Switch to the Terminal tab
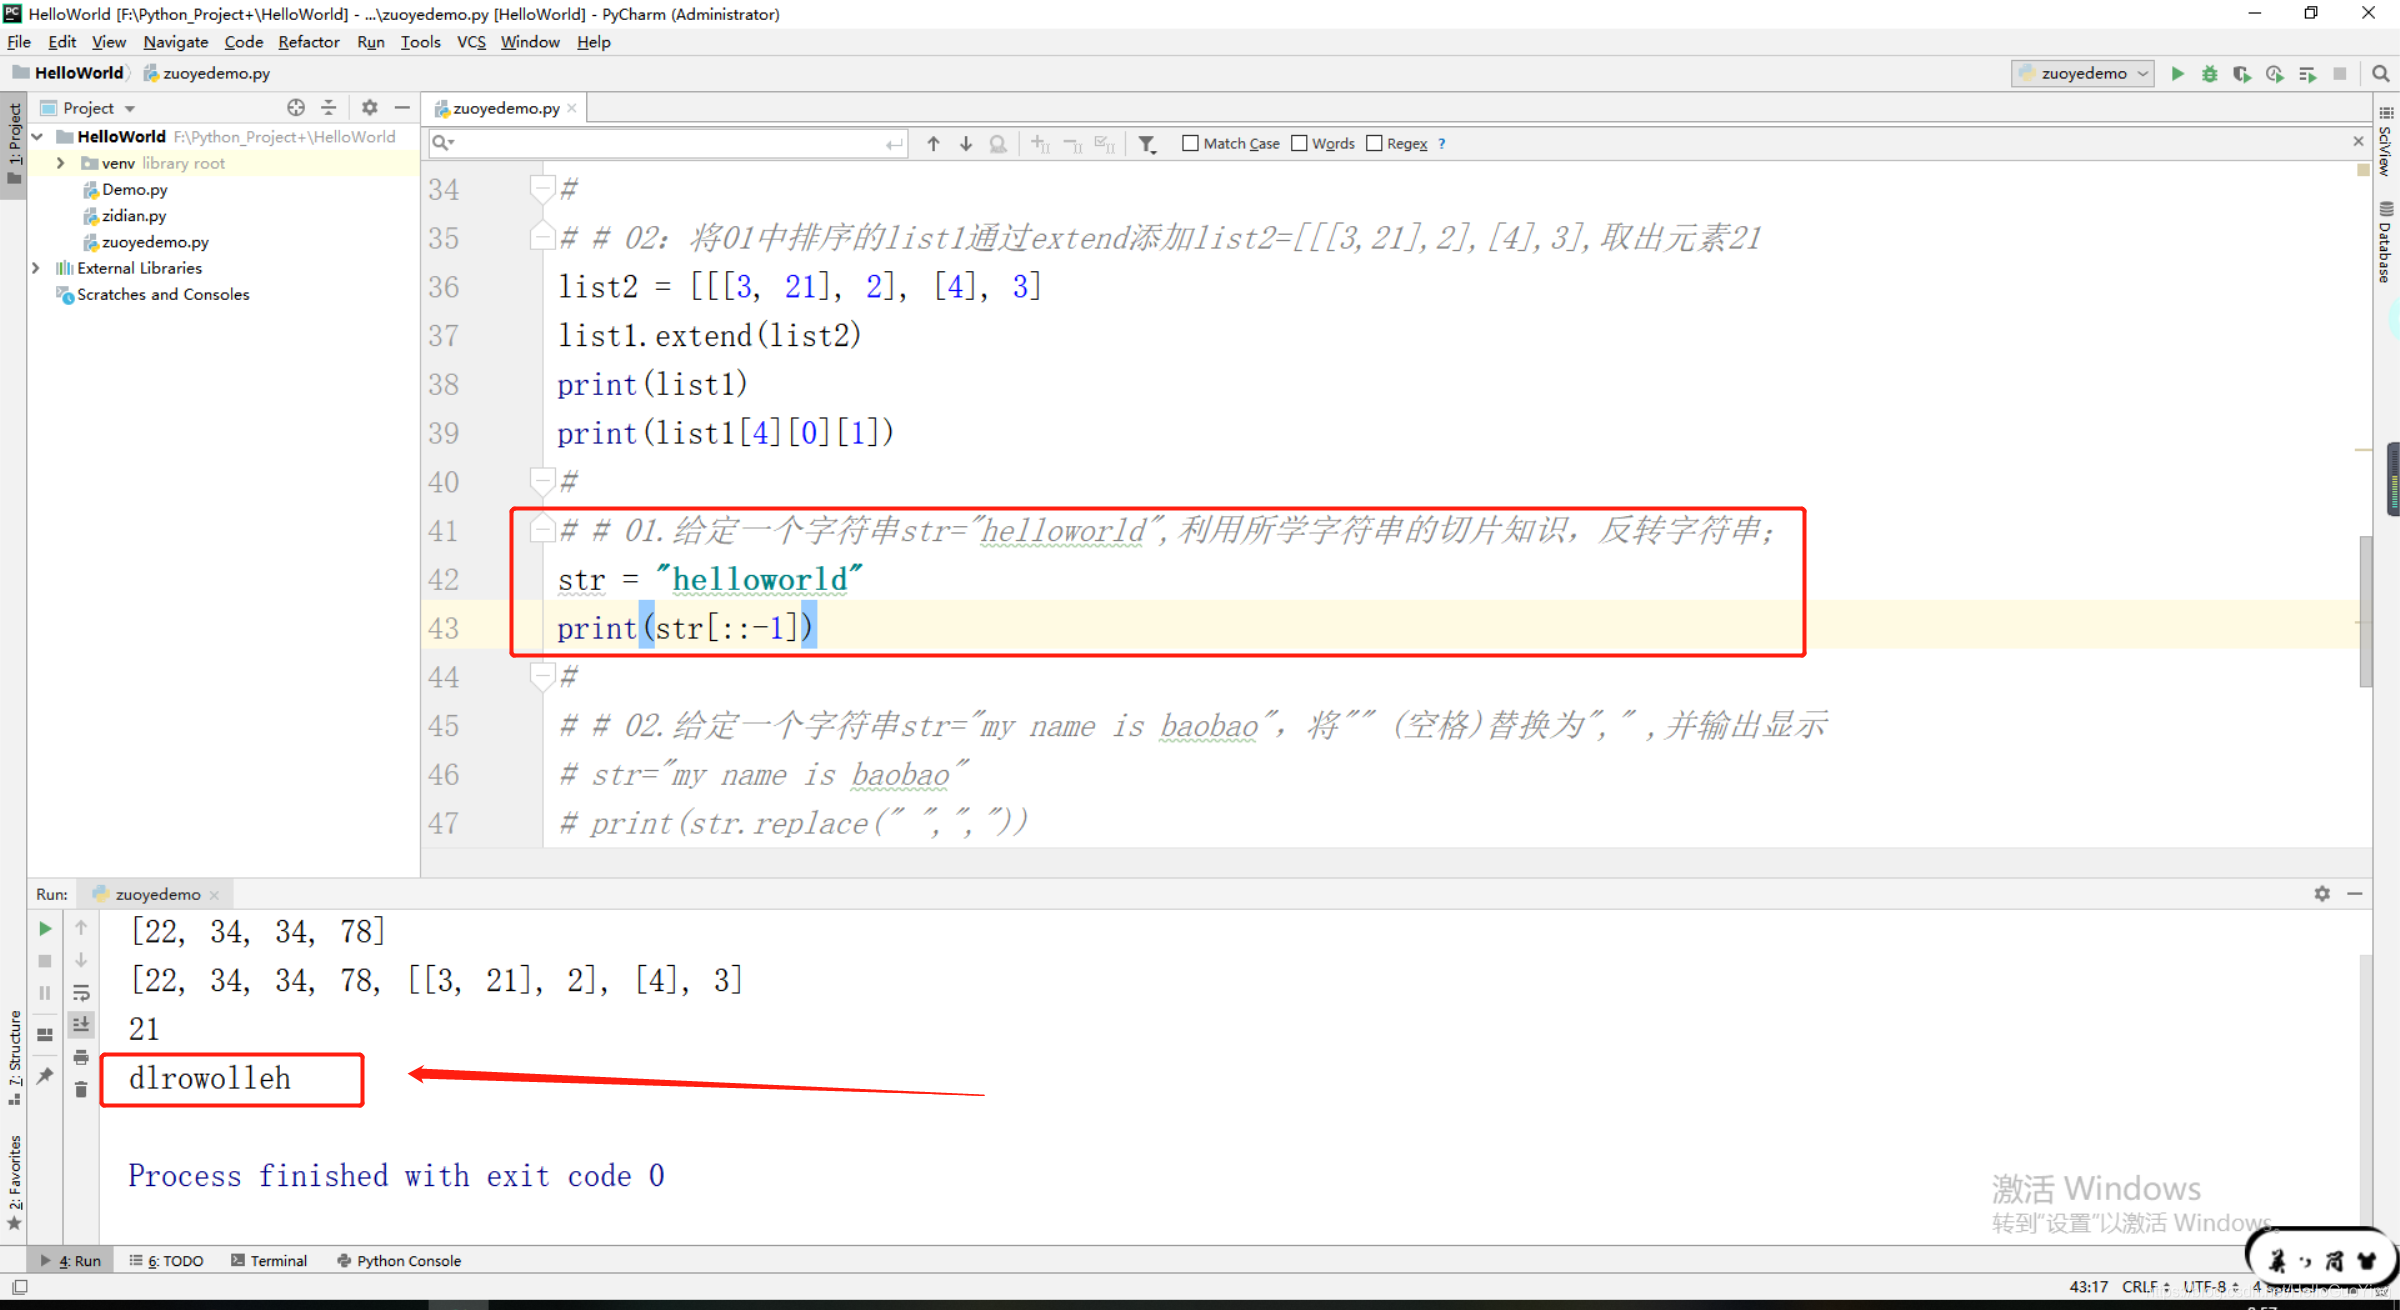The width and height of the screenshot is (2400, 1310). click(269, 1260)
